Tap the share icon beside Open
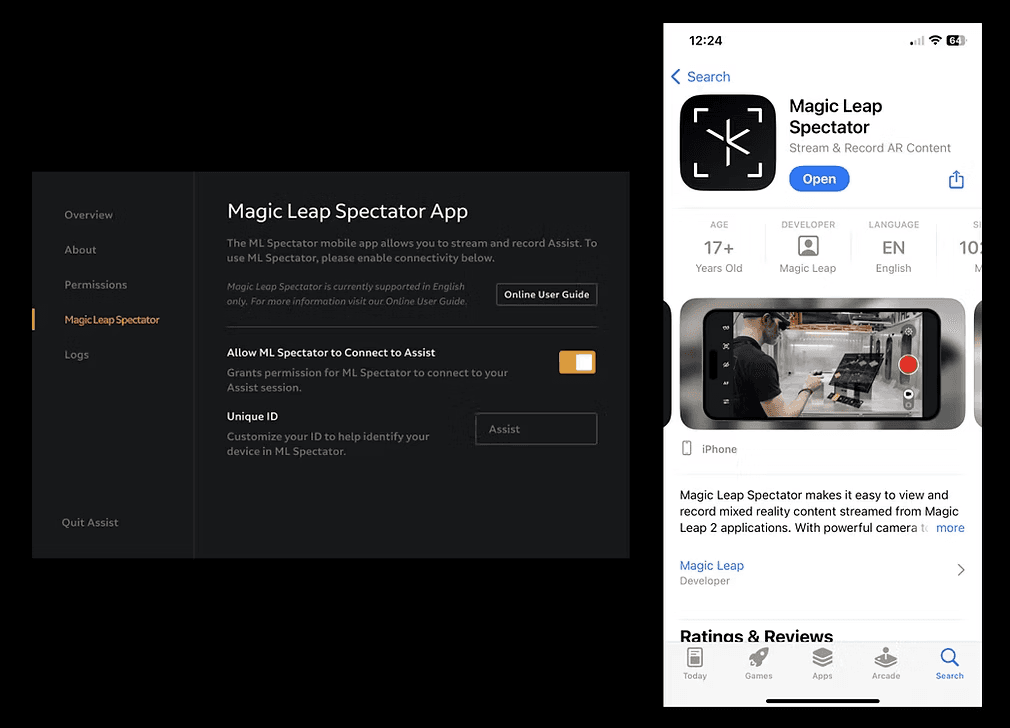Viewport: 1010px width, 728px height. pyautogui.click(x=956, y=179)
